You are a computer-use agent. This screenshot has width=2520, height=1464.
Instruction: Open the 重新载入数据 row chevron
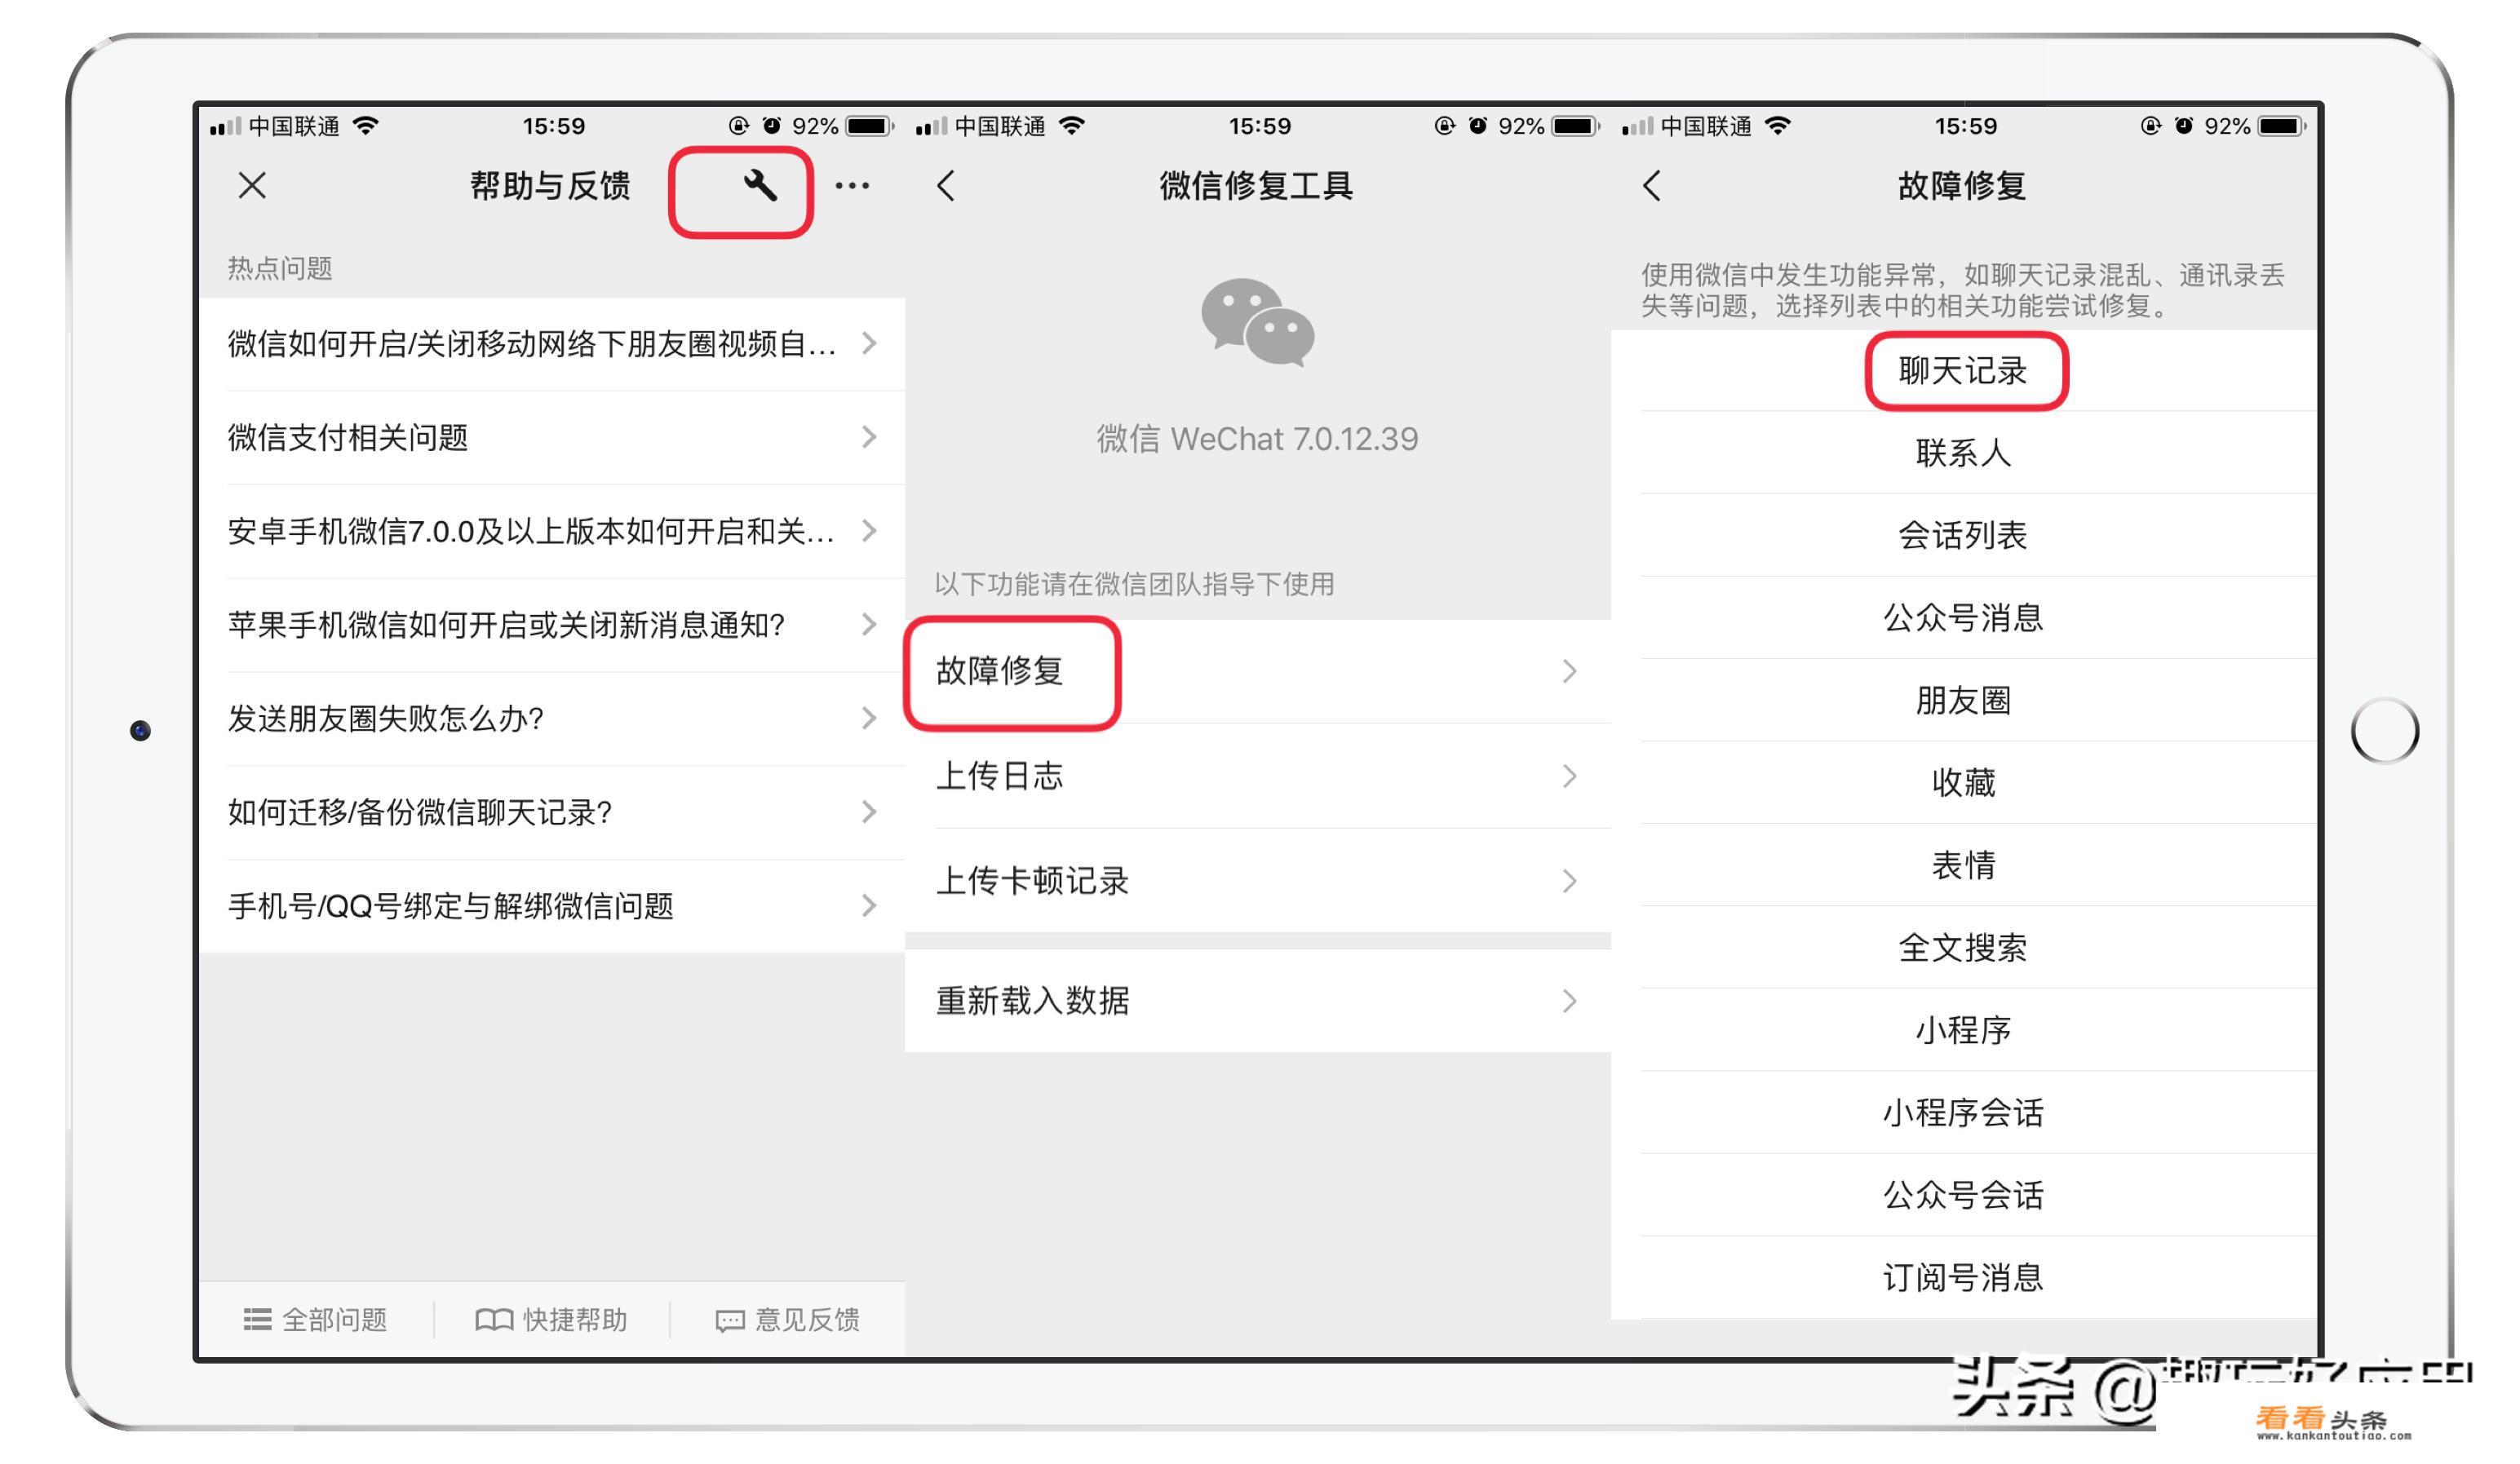1569,1001
